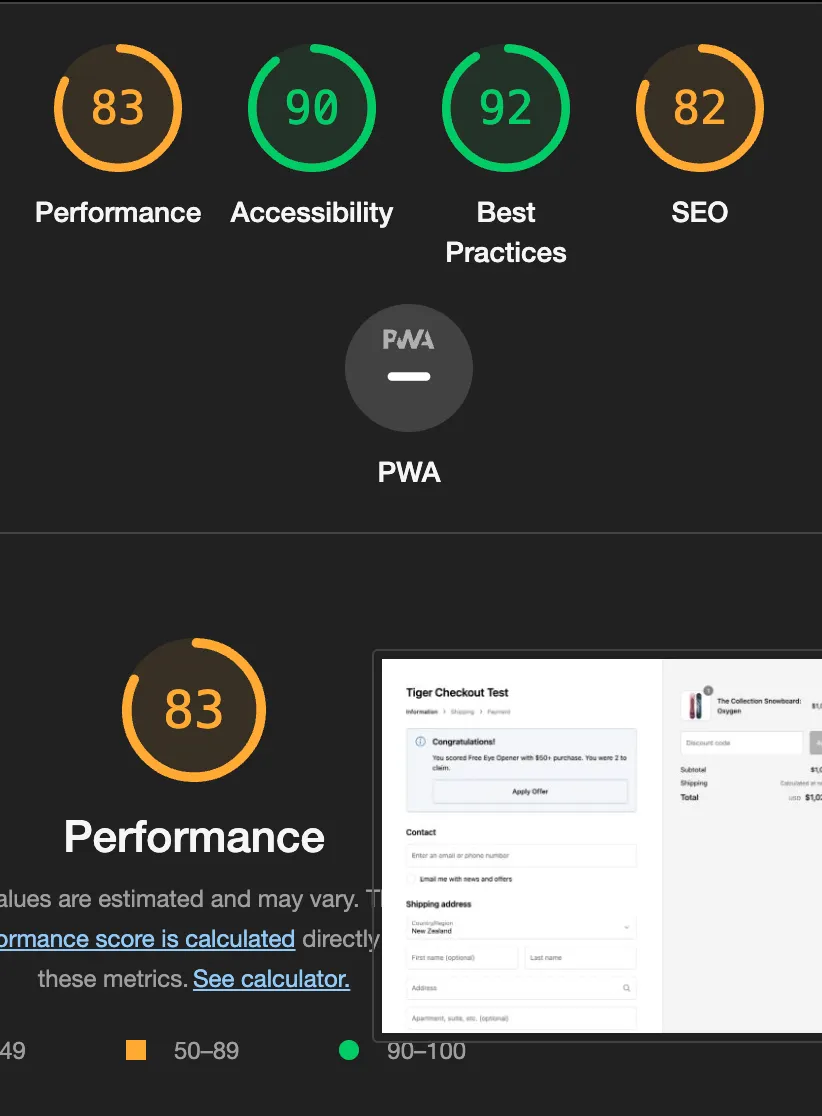The image size is (822, 1116).
Task: Click the info icon beside Congratulations
Action: pos(419,742)
